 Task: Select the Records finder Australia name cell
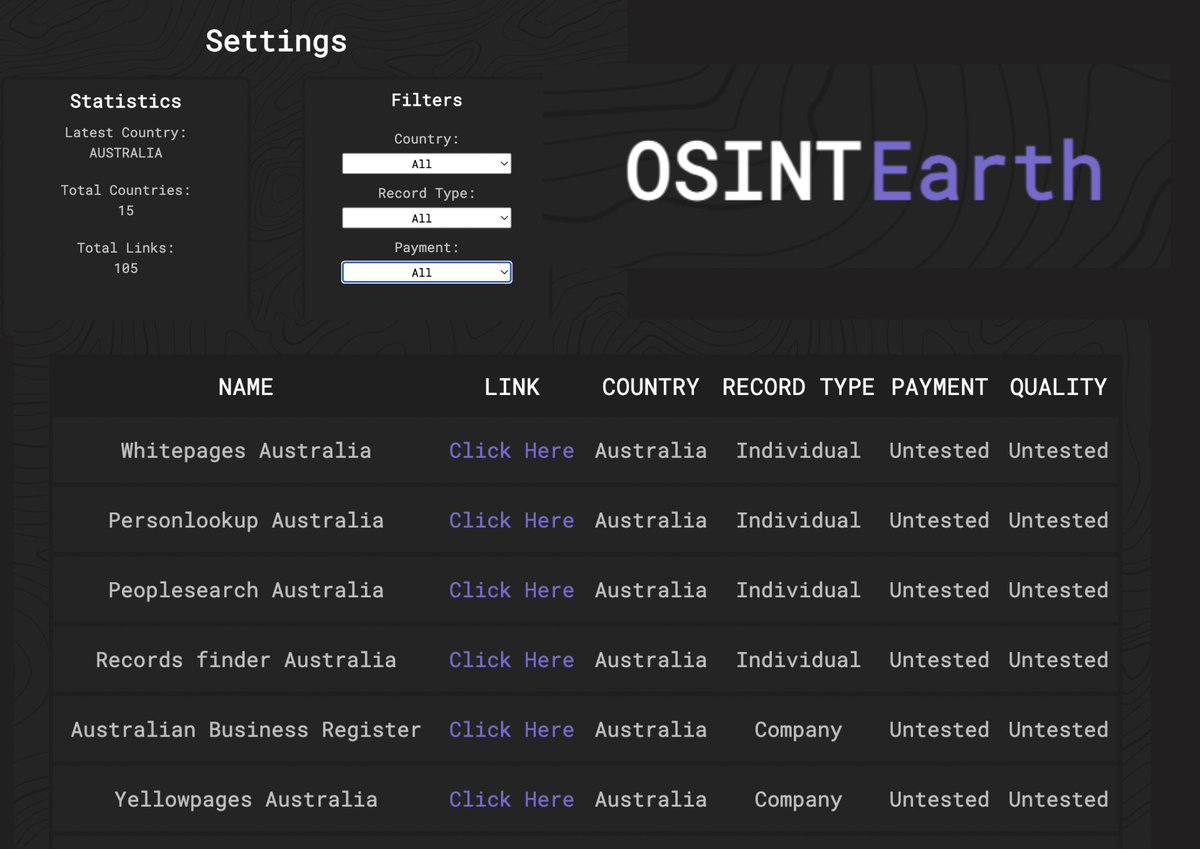pos(246,660)
